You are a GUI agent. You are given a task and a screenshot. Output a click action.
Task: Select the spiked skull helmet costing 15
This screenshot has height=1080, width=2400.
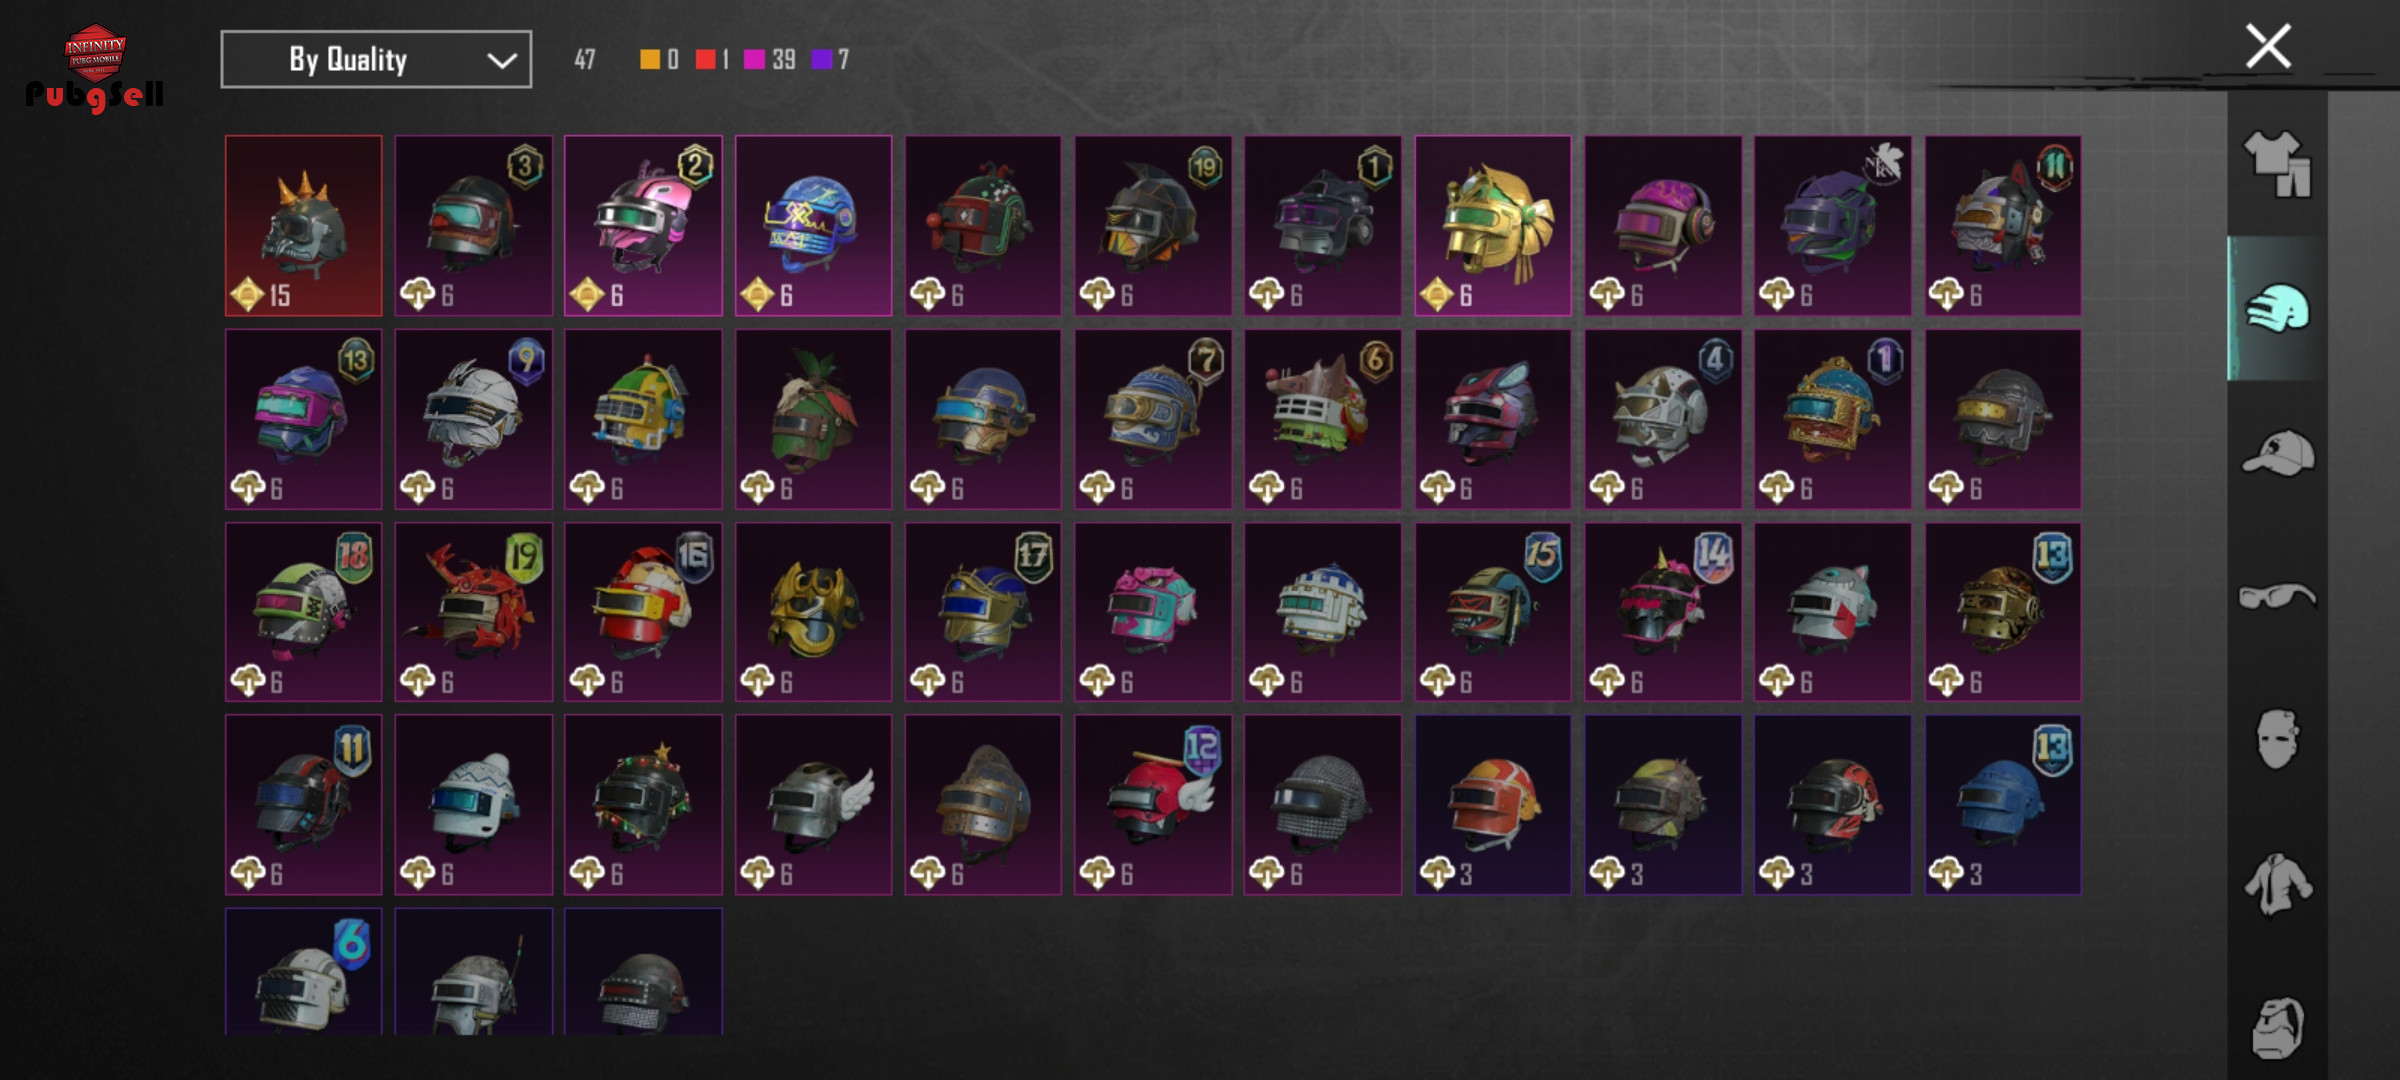pos(304,226)
